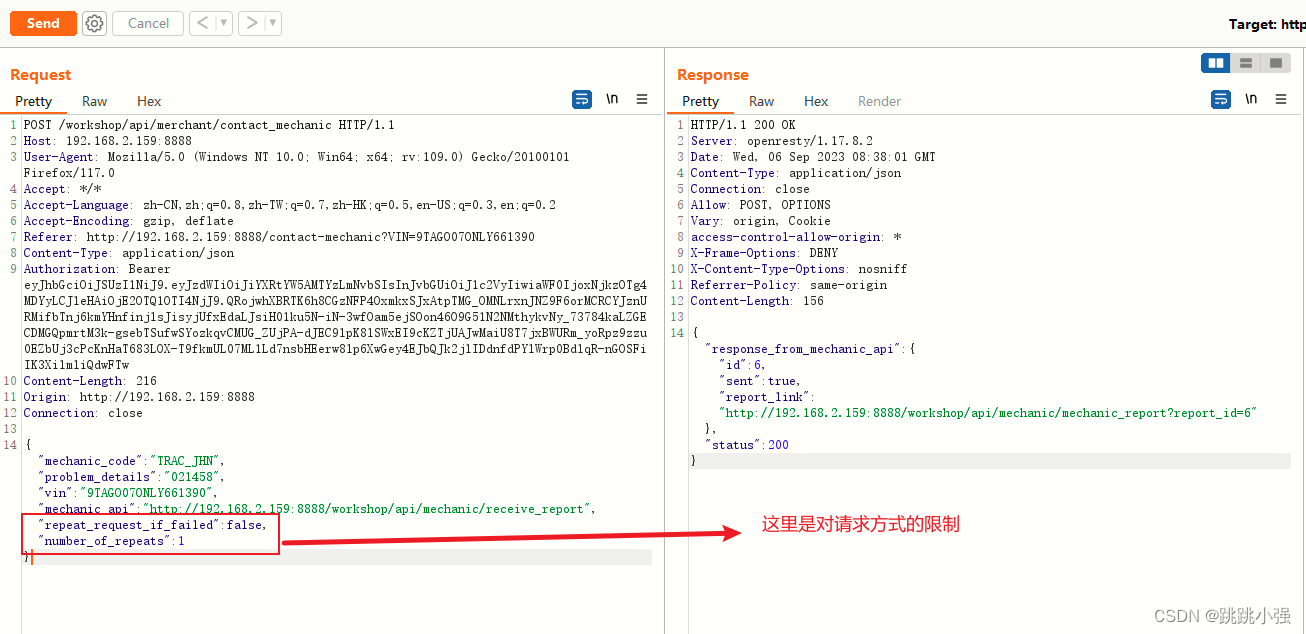Select the Response Render tab

click(x=879, y=101)
